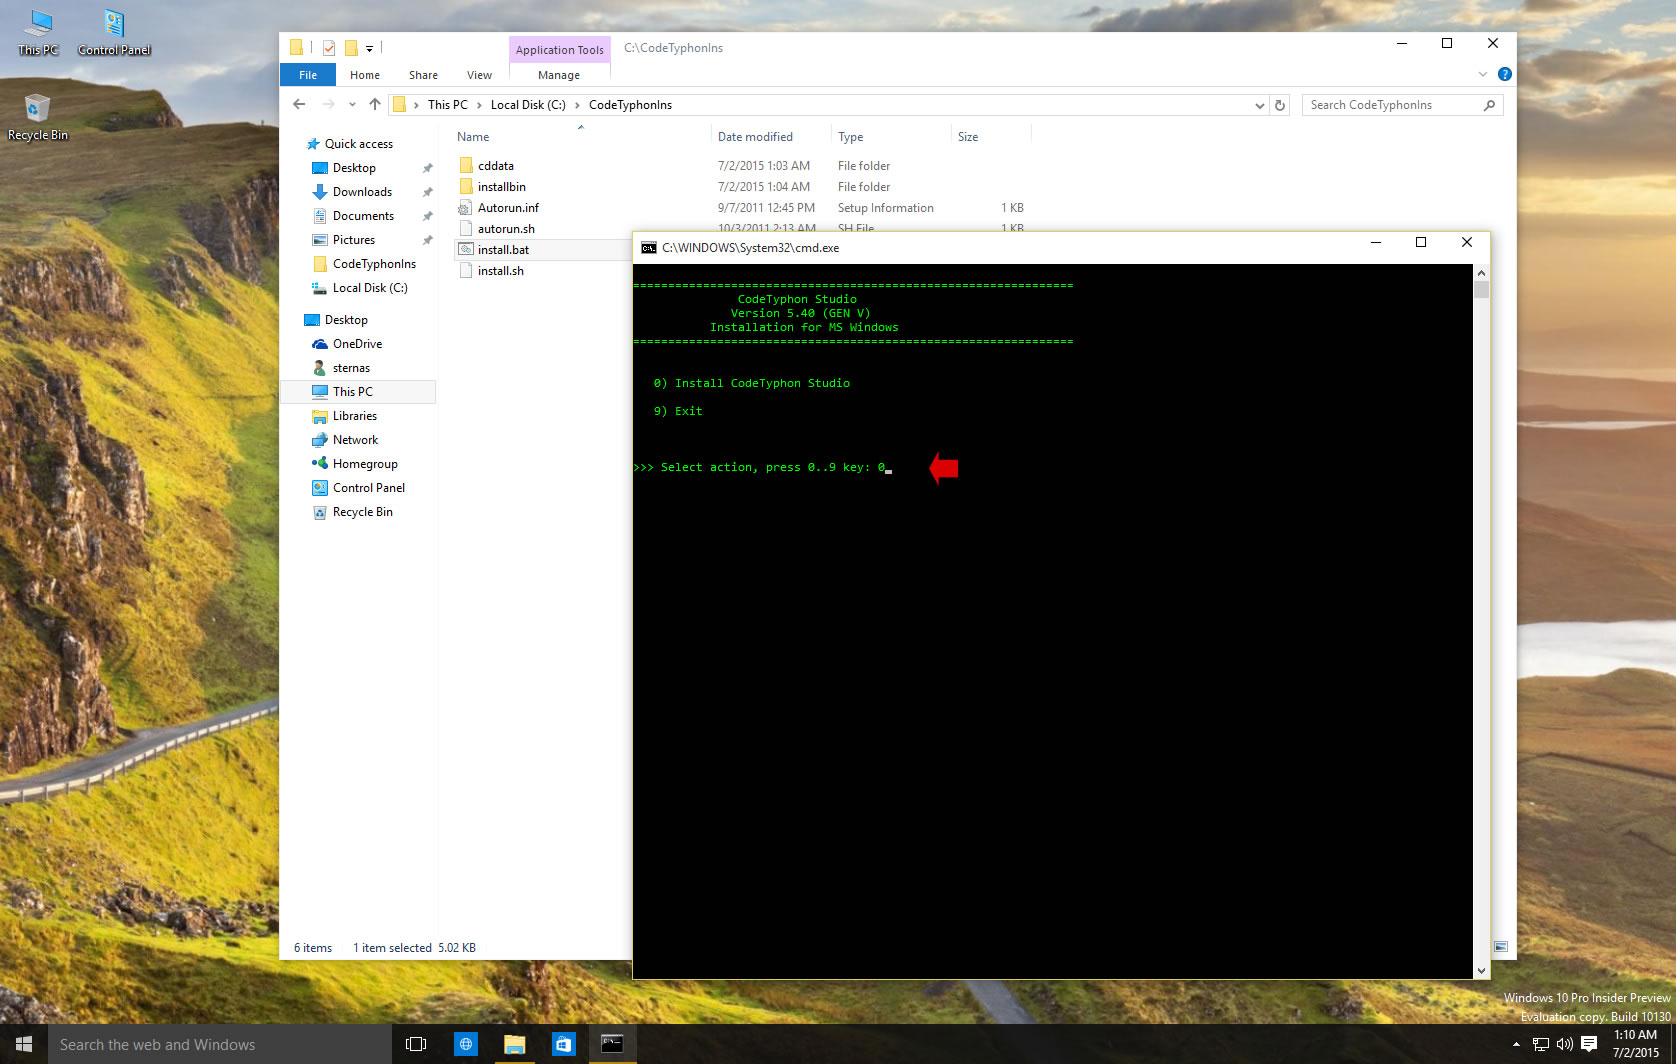Open Task View on taskbar
The height and width of the screenshot is (1064, 1676).
tap(416, 1044)
